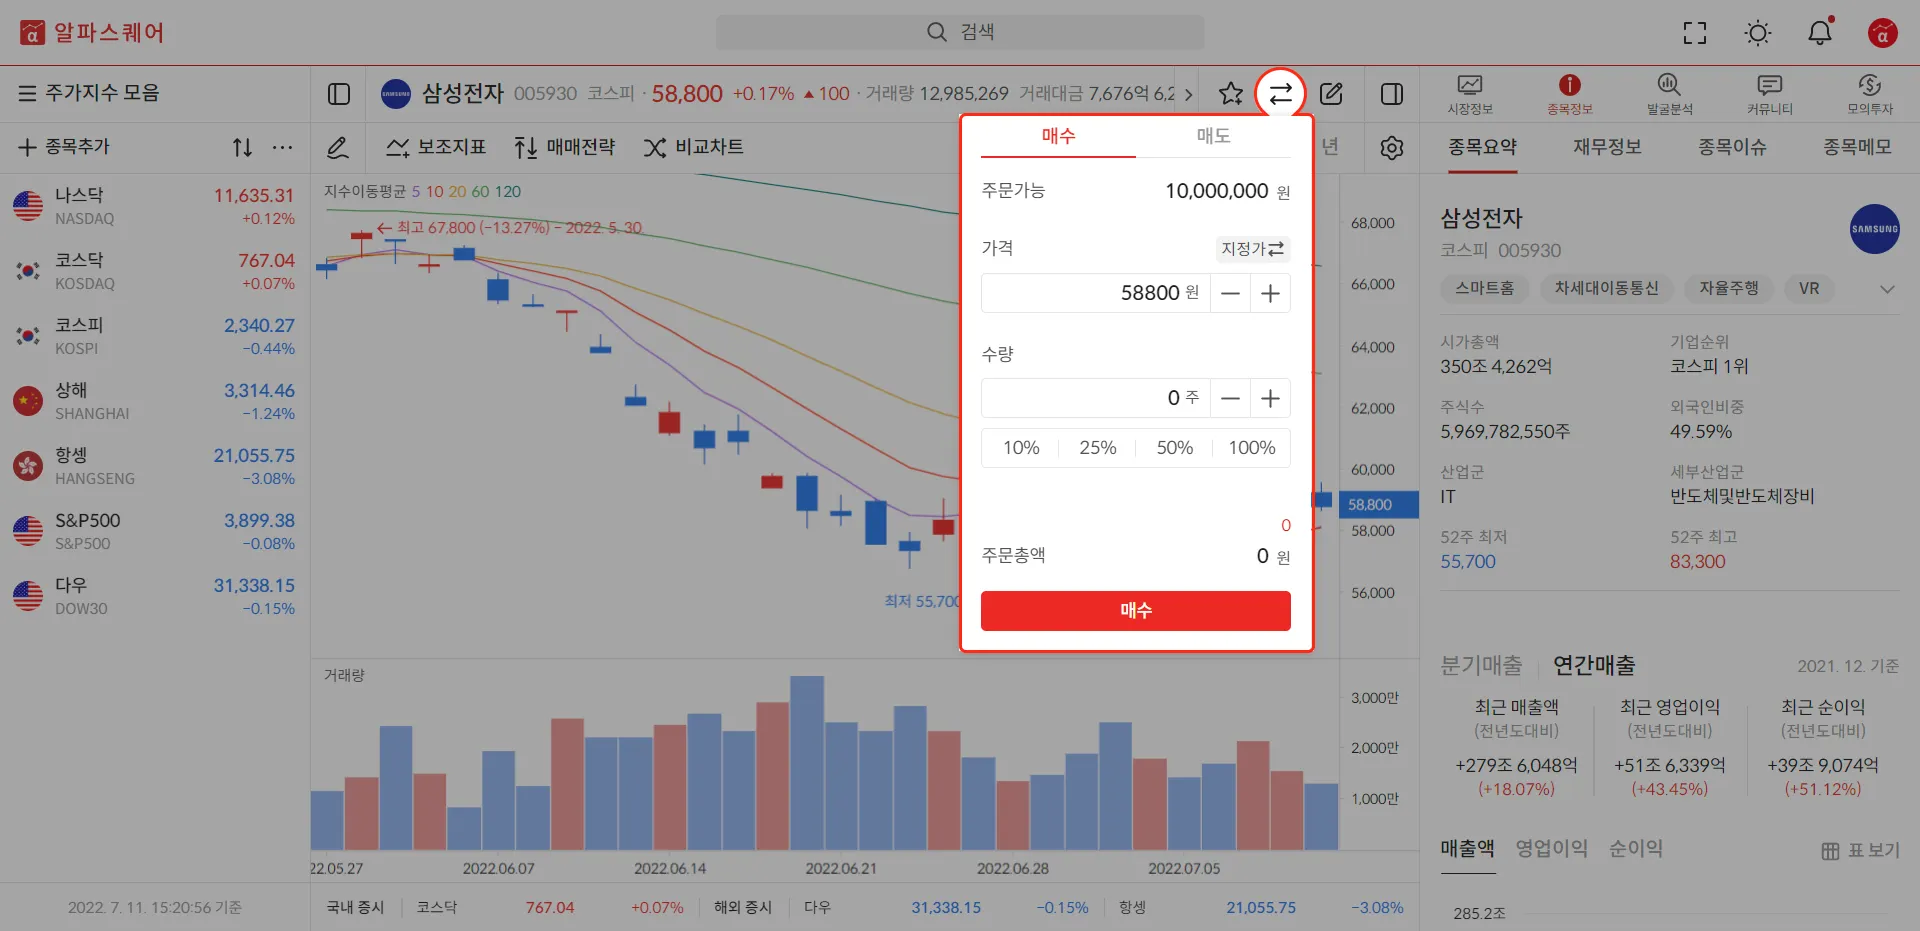This screenshot has height=931, width=1920.
Task: Select 나스닥 NASDAQ index row
Action: click(155, 206)
